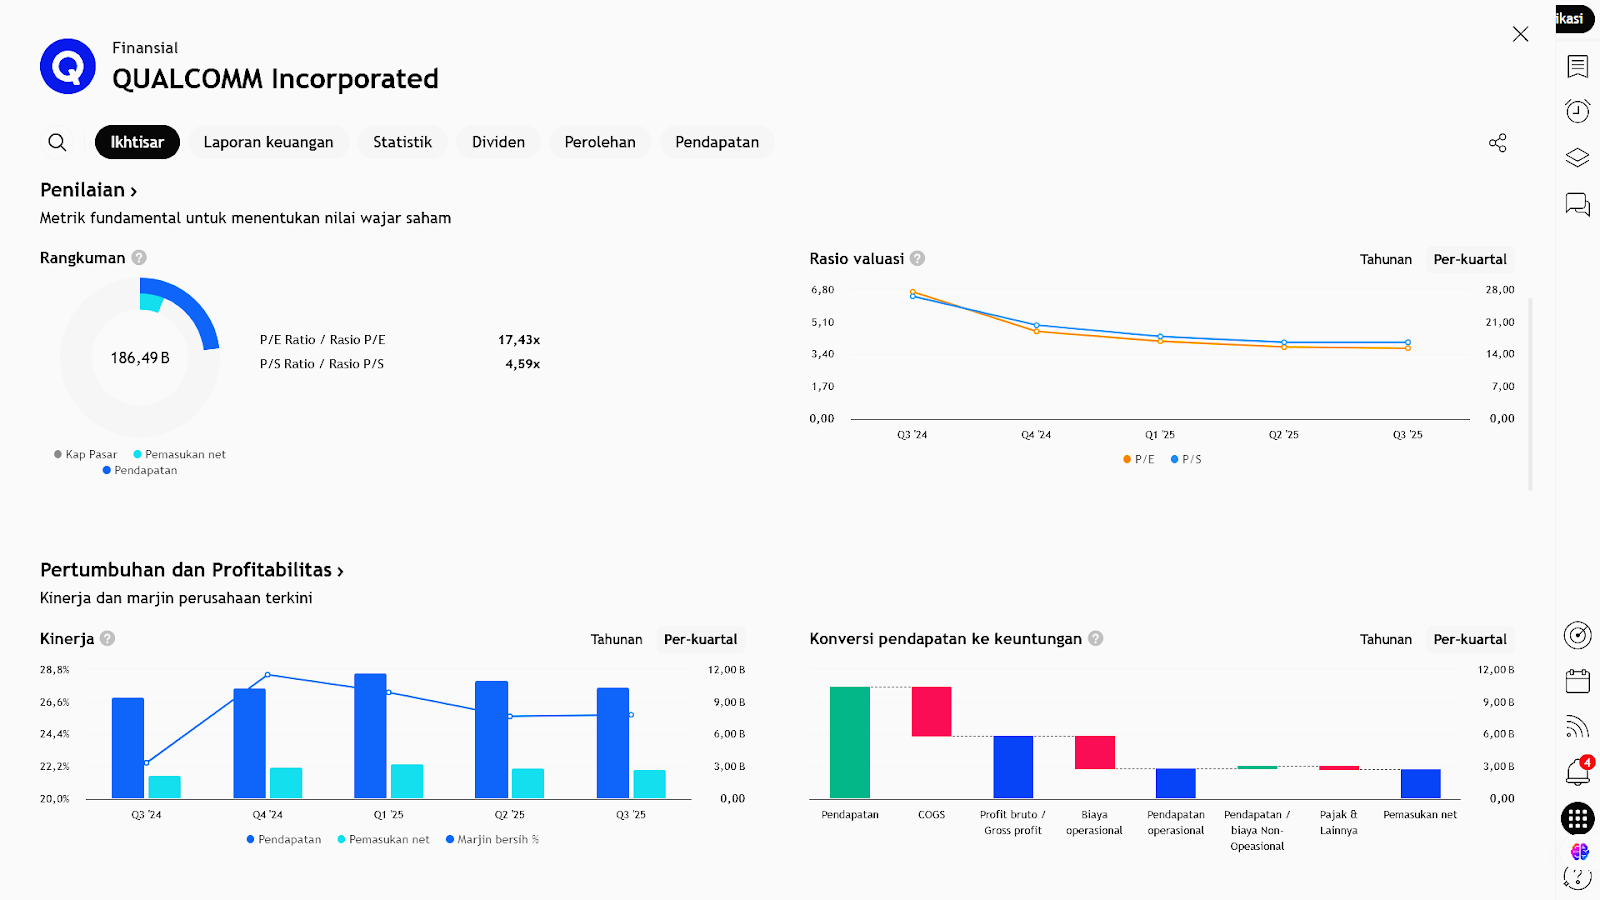Image resolution: width=1600 pixels, height=900 pixels.
Task: Show help tooltip next to Rangkuman
Action: (x=139, y=258)
